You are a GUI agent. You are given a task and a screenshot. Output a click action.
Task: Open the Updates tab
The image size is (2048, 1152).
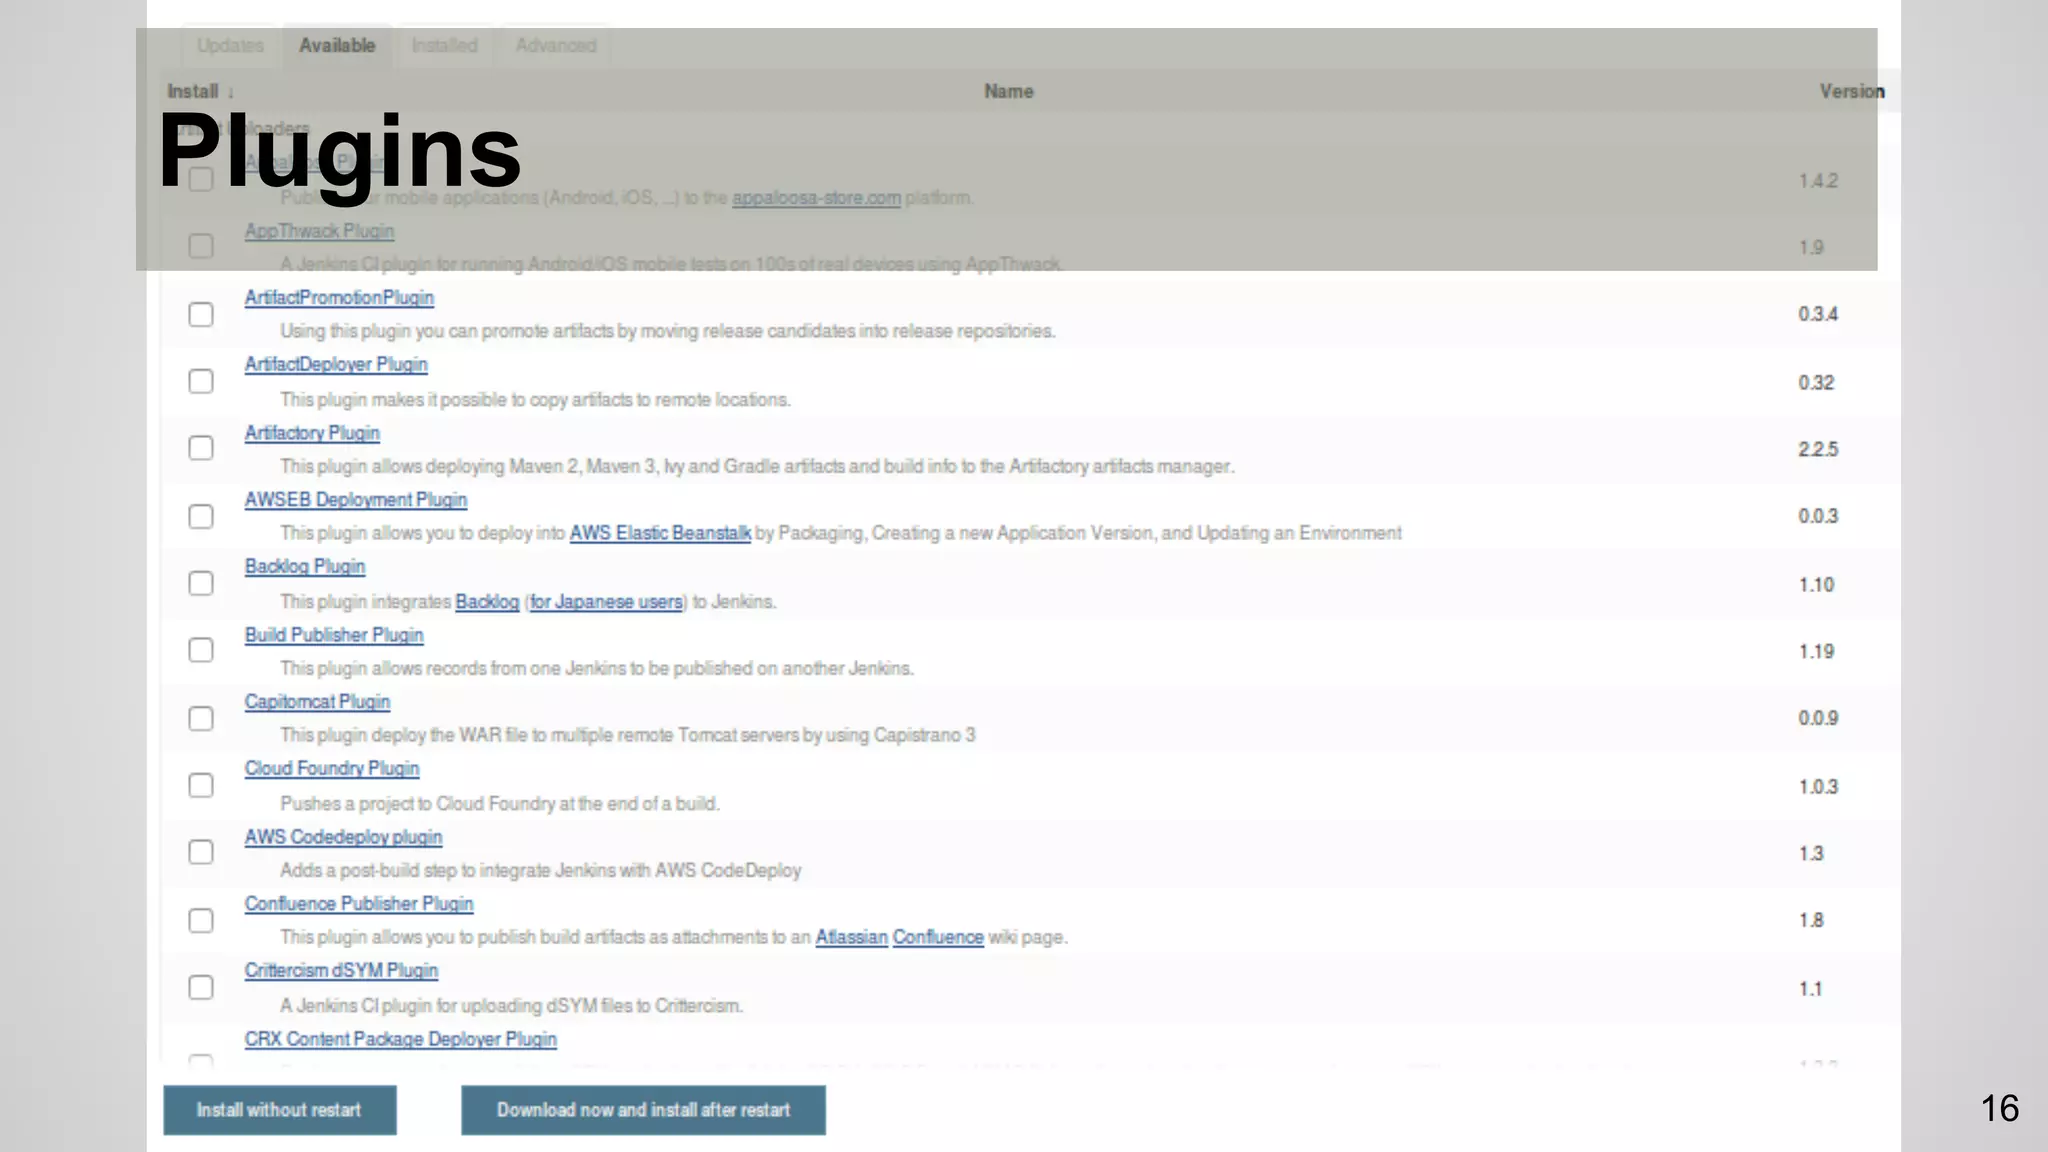pos(230,46)
